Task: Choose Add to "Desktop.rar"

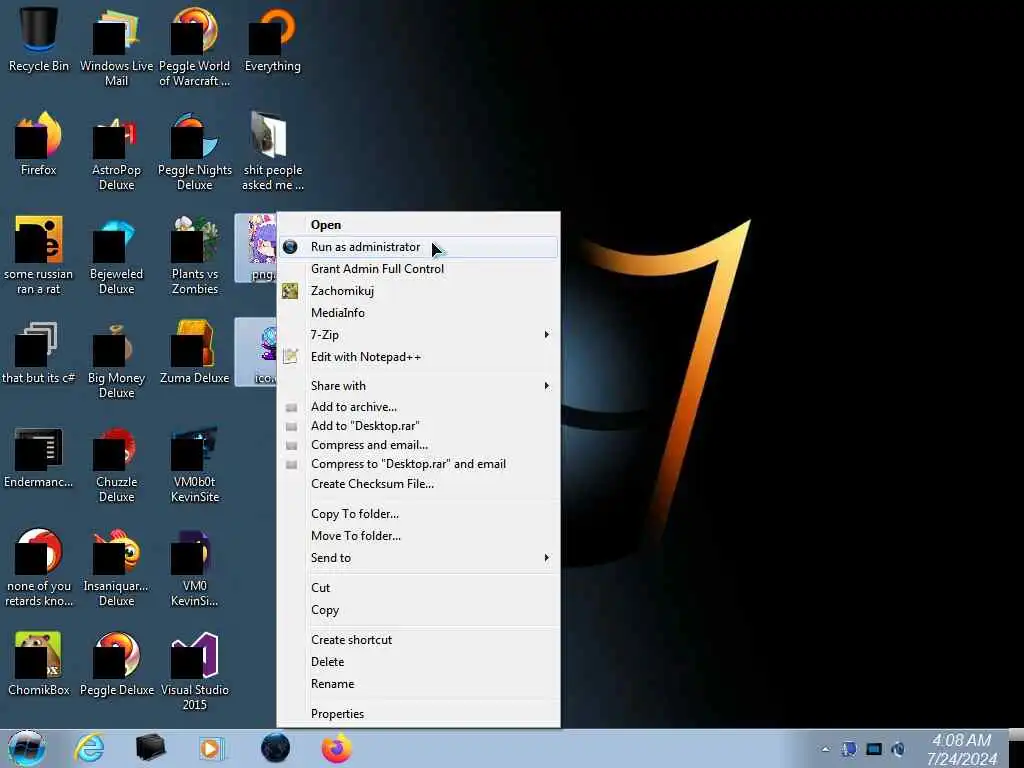Action: 418,426
